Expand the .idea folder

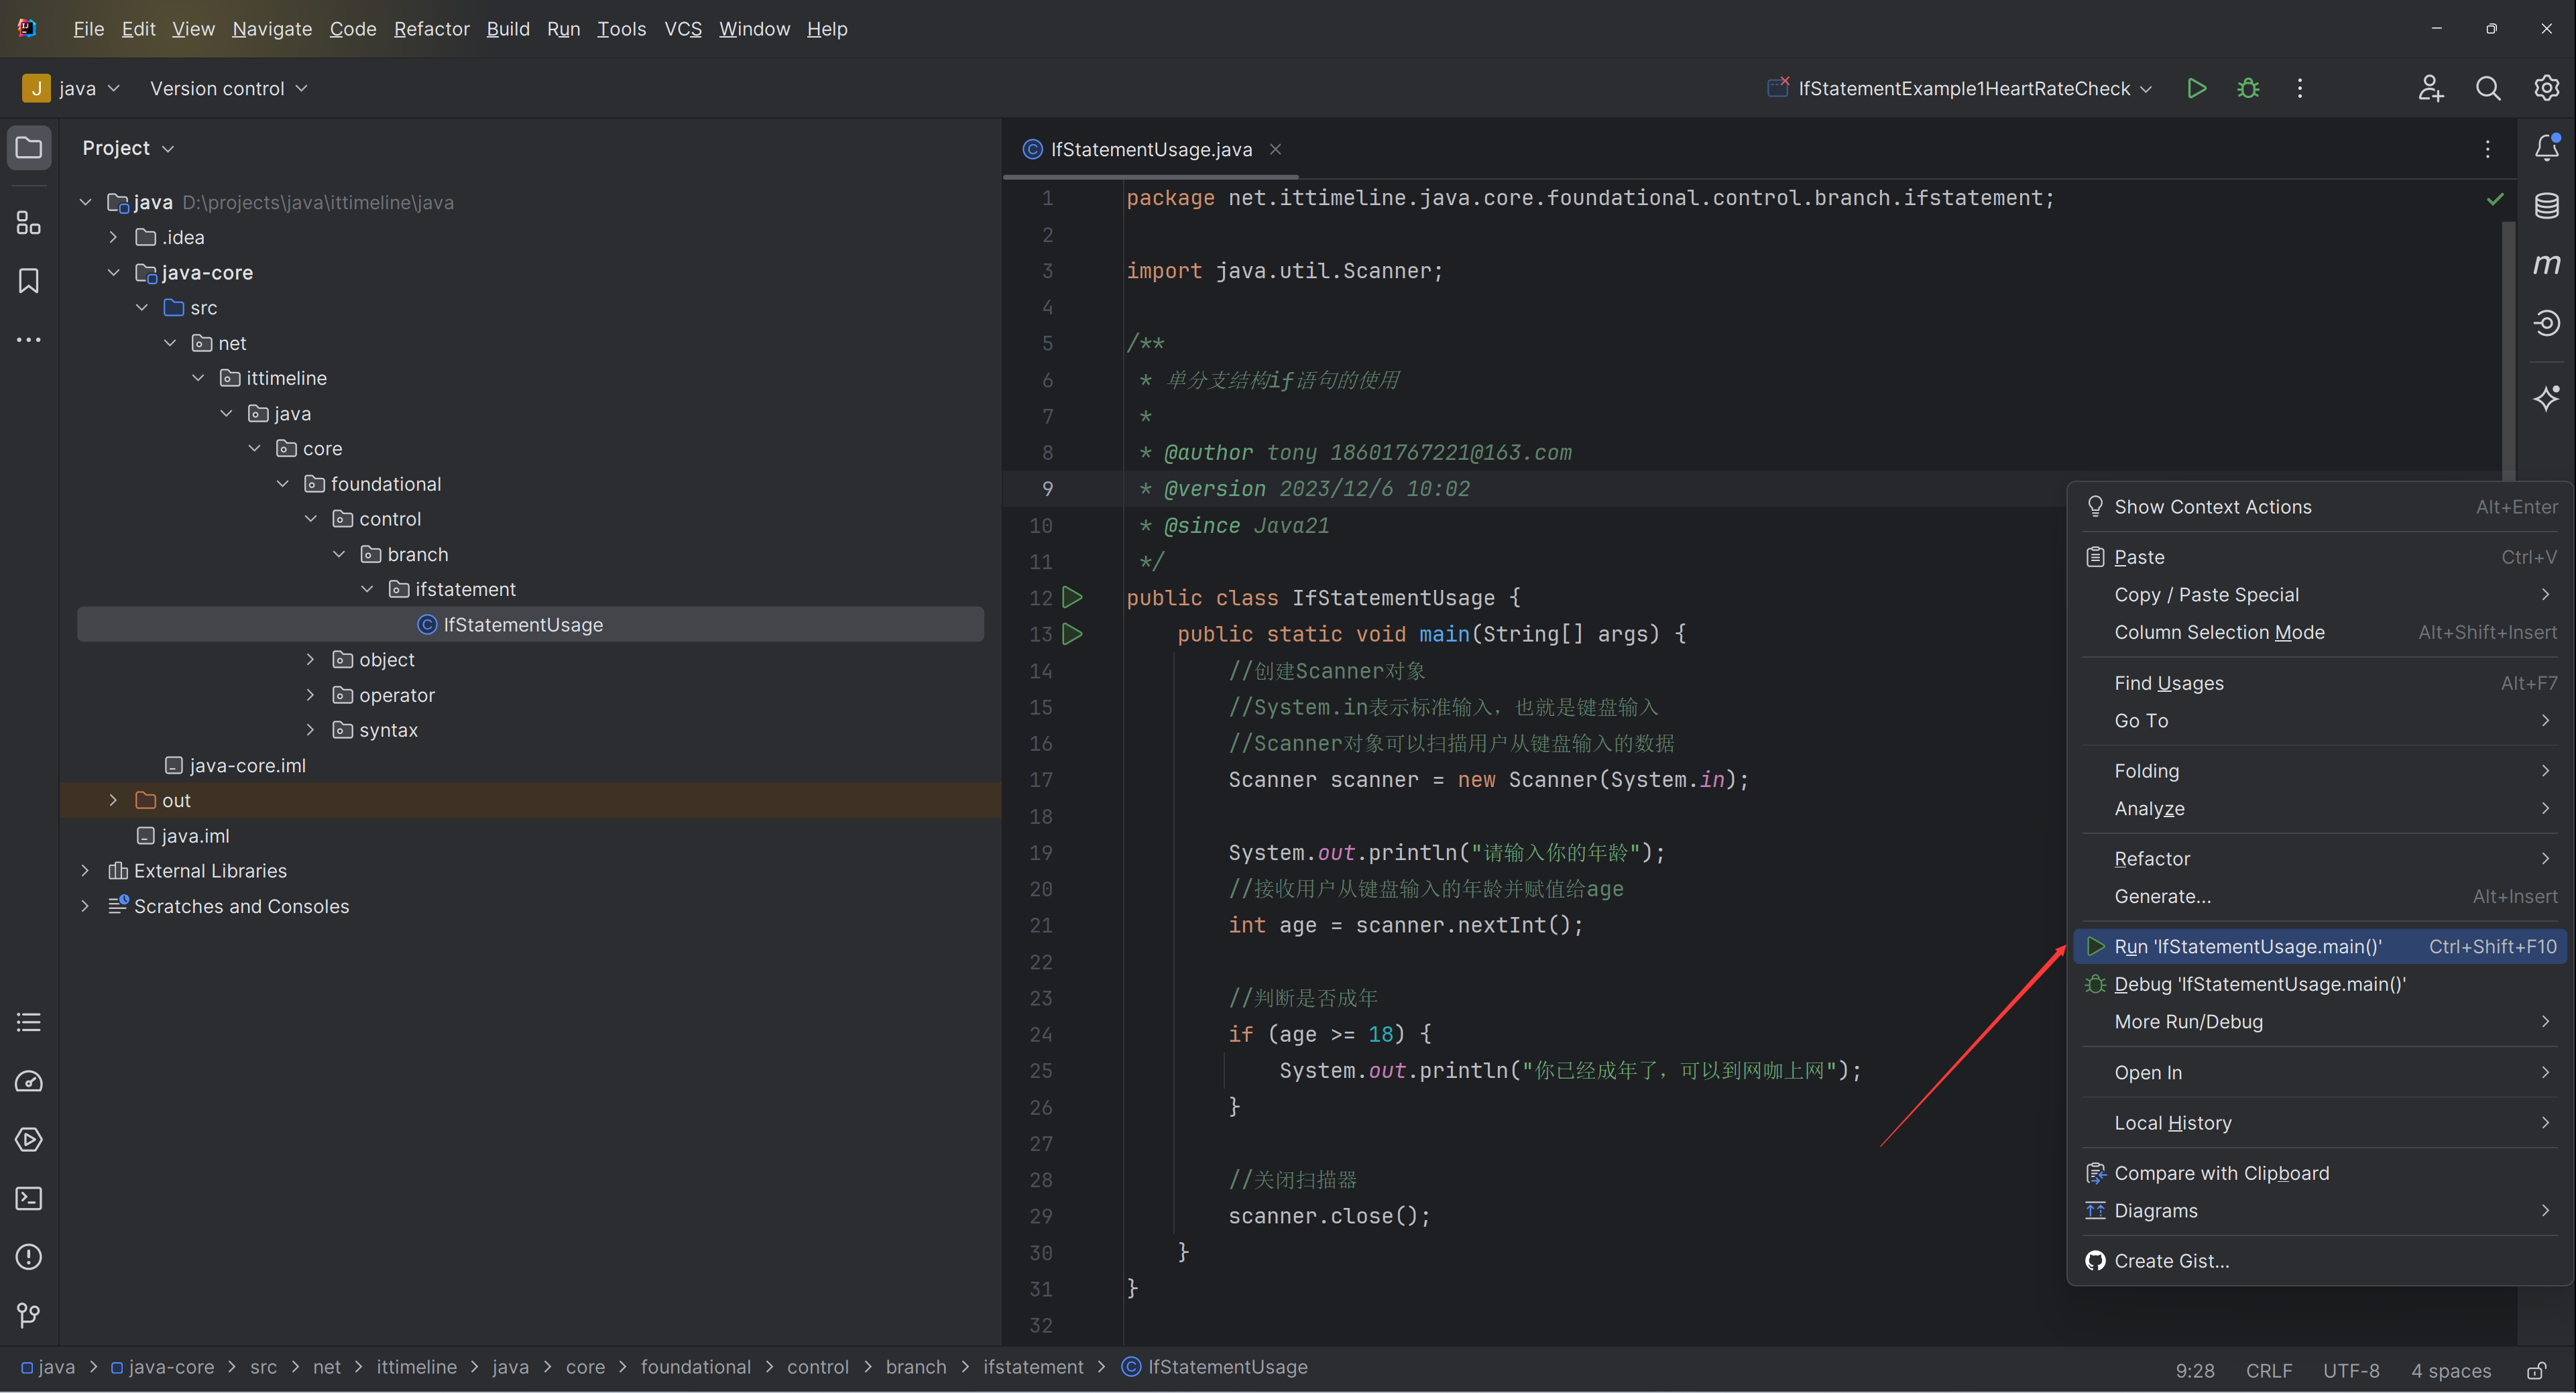click(x=113, y=237)
